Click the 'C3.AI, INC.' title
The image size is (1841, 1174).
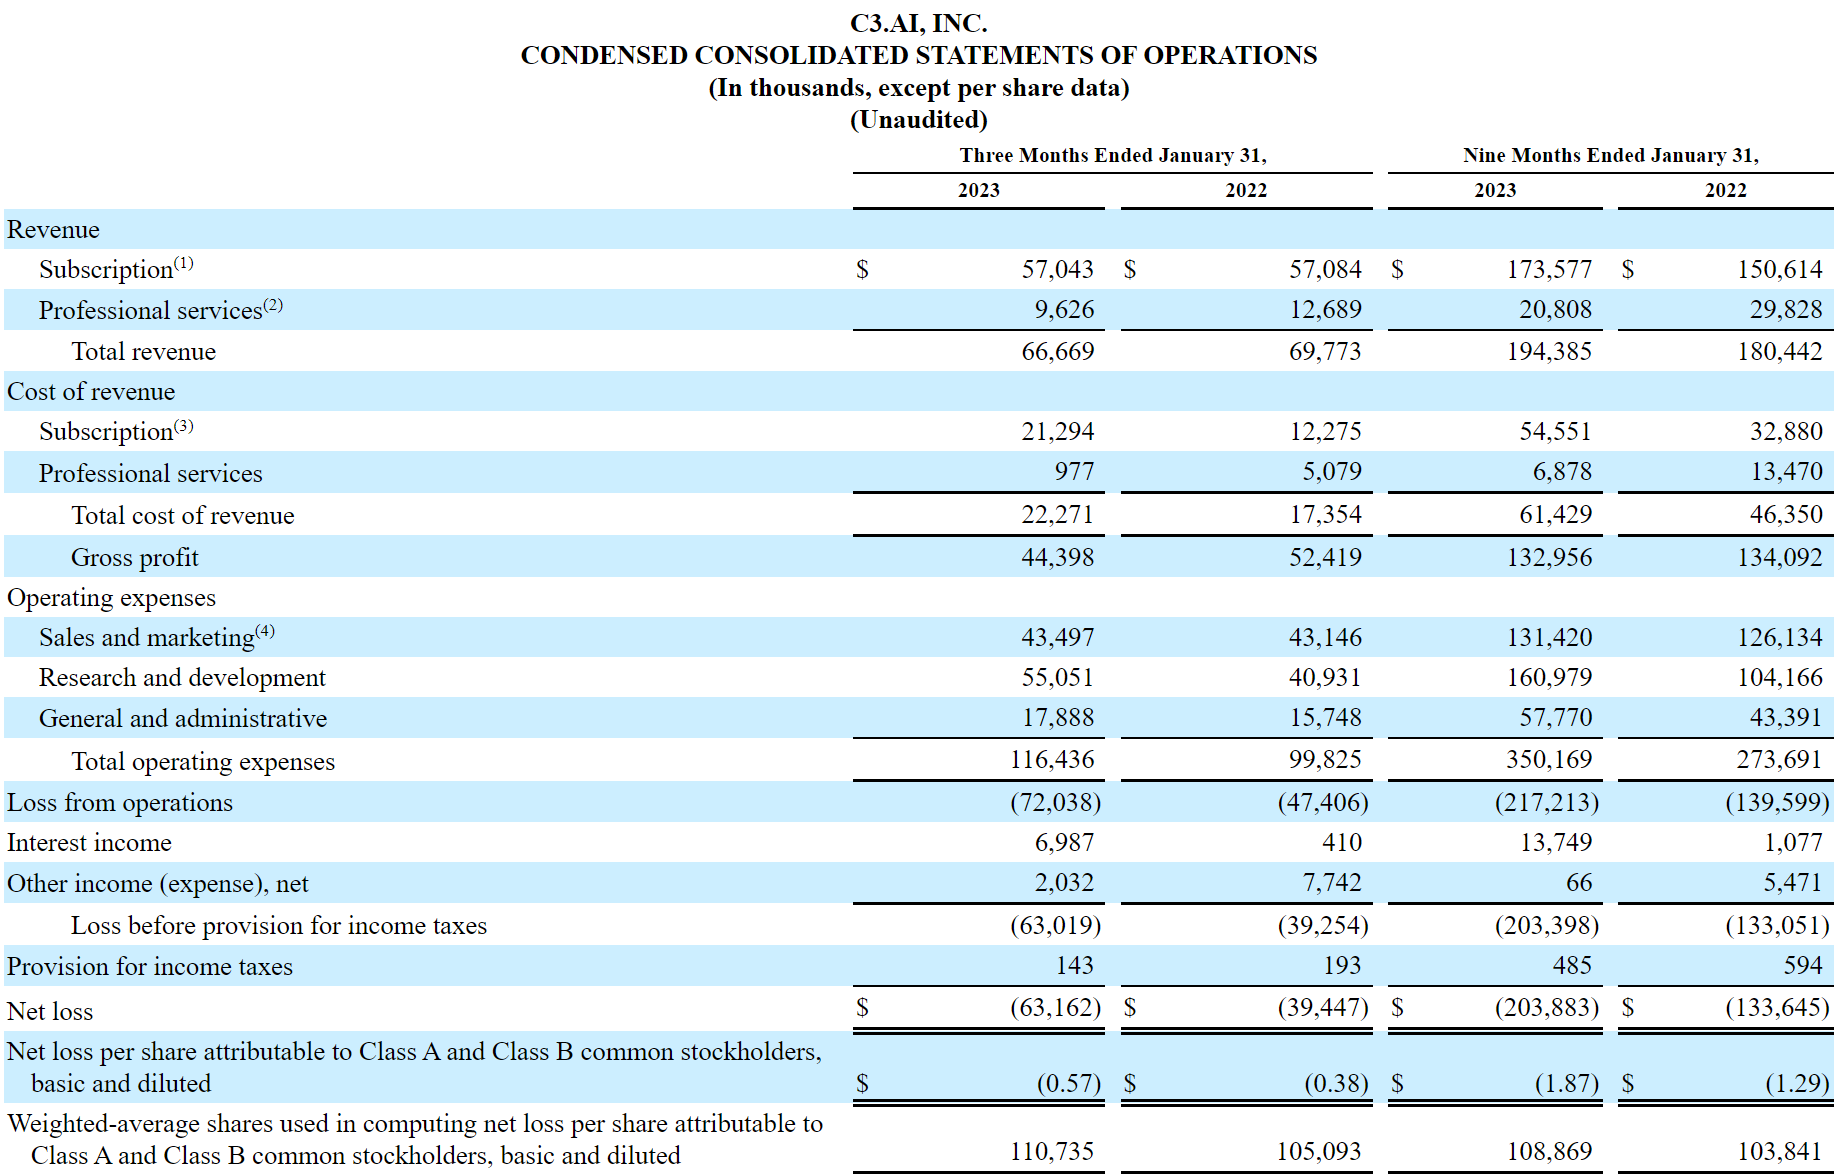918,23
